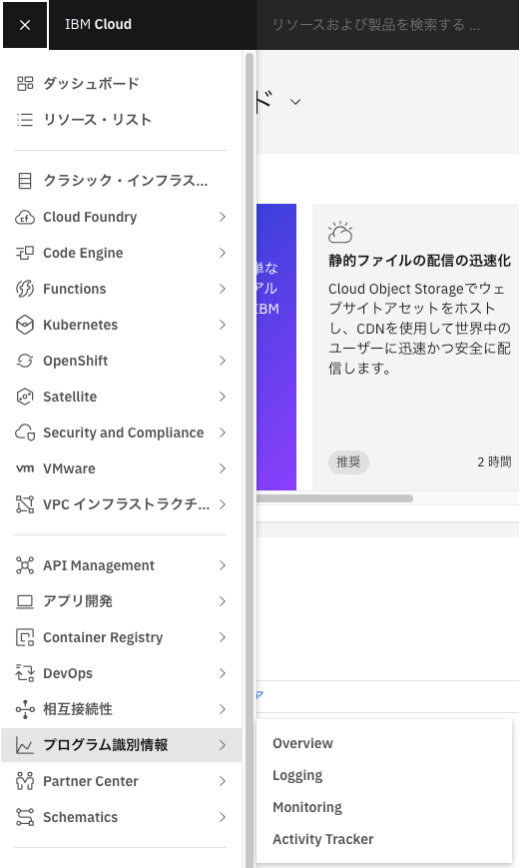Click the observability chart icon
The height and width of the screenshot is (868, 520).
[25, 746]
